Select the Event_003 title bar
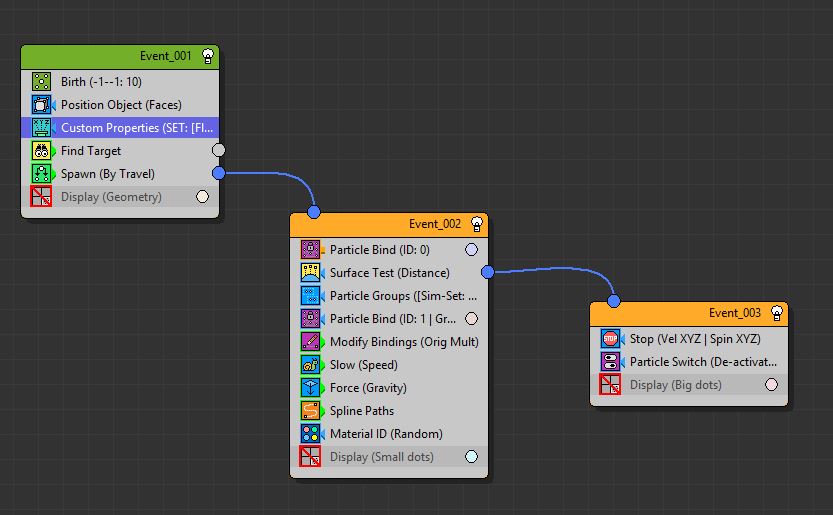Viewport: 833px width, 515px height. (x=689, y=314)
